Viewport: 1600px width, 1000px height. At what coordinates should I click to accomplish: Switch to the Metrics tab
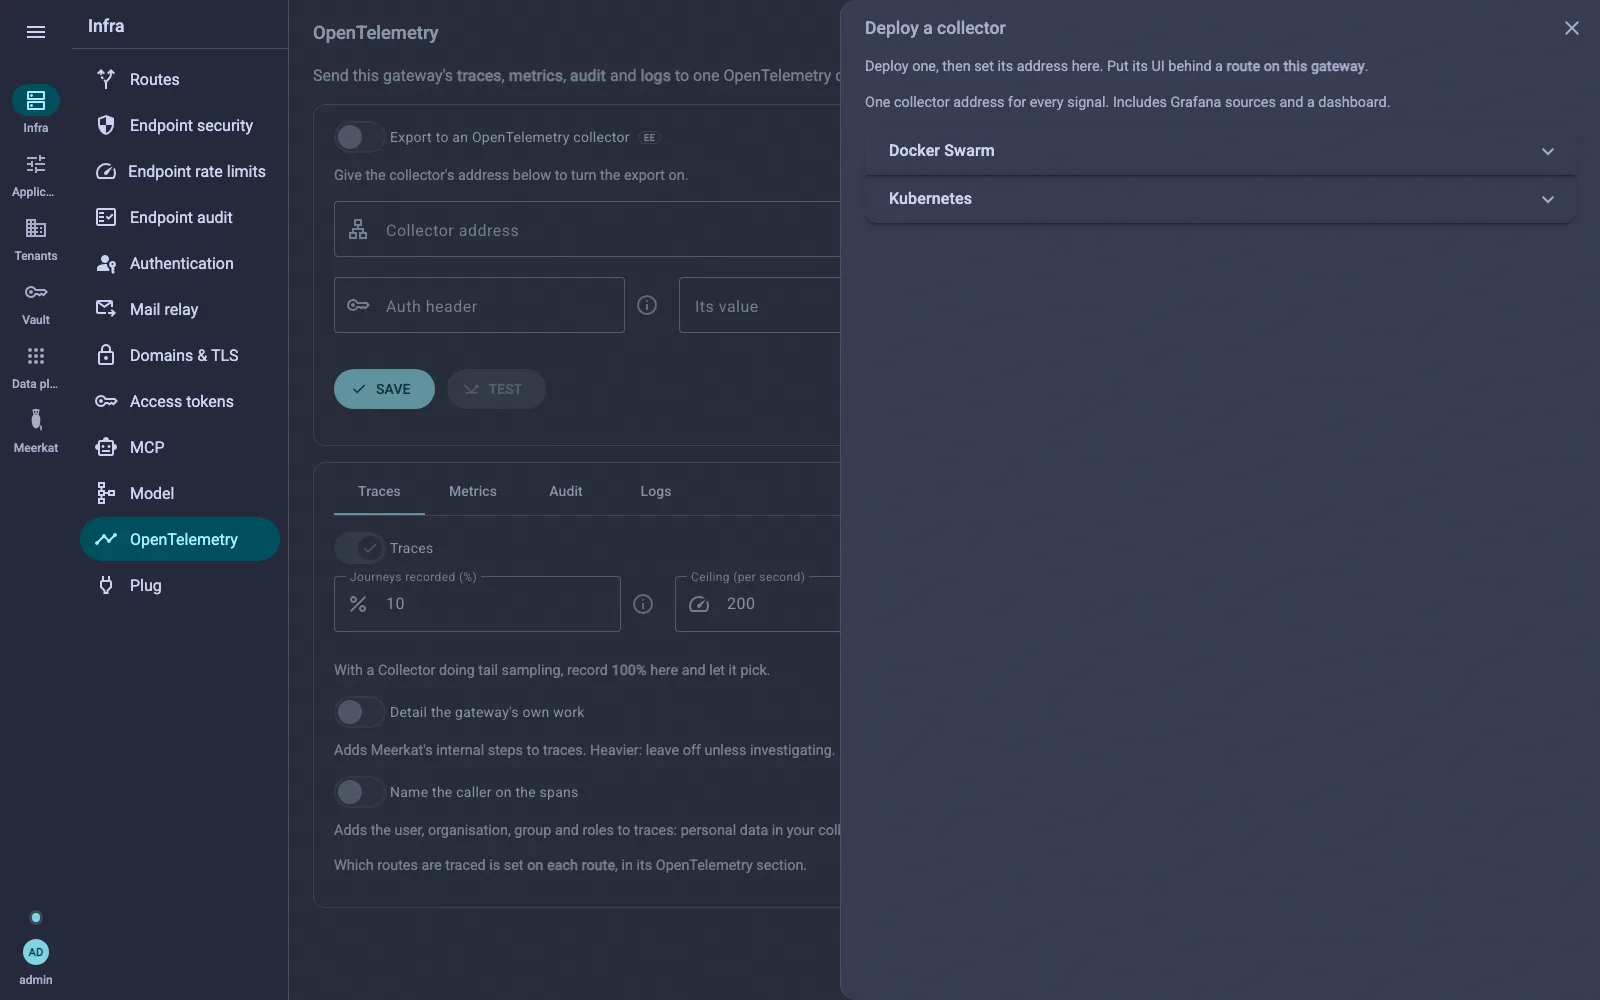[473, 491]
